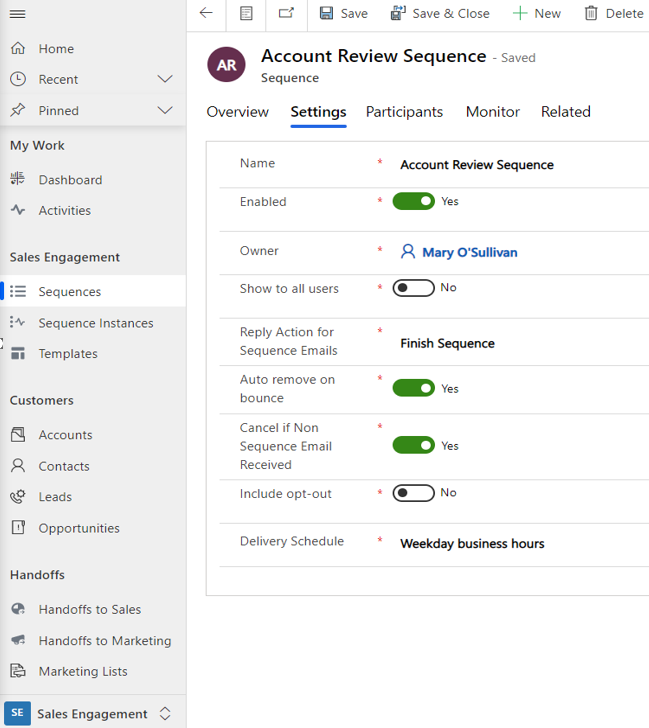Click the Opportunities label
The width and height of the screenshot is (649, 728).
tap(79, 528)
